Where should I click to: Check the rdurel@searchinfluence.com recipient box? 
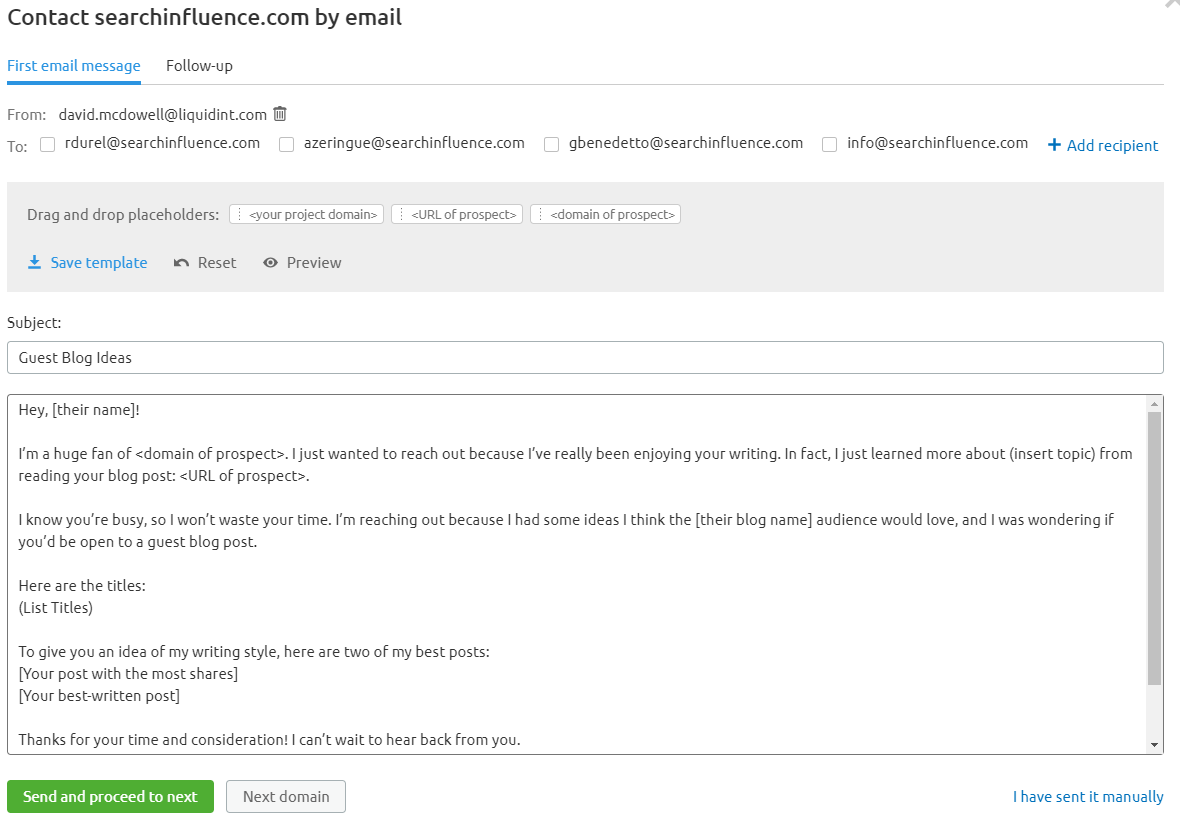tap(47, 144)
